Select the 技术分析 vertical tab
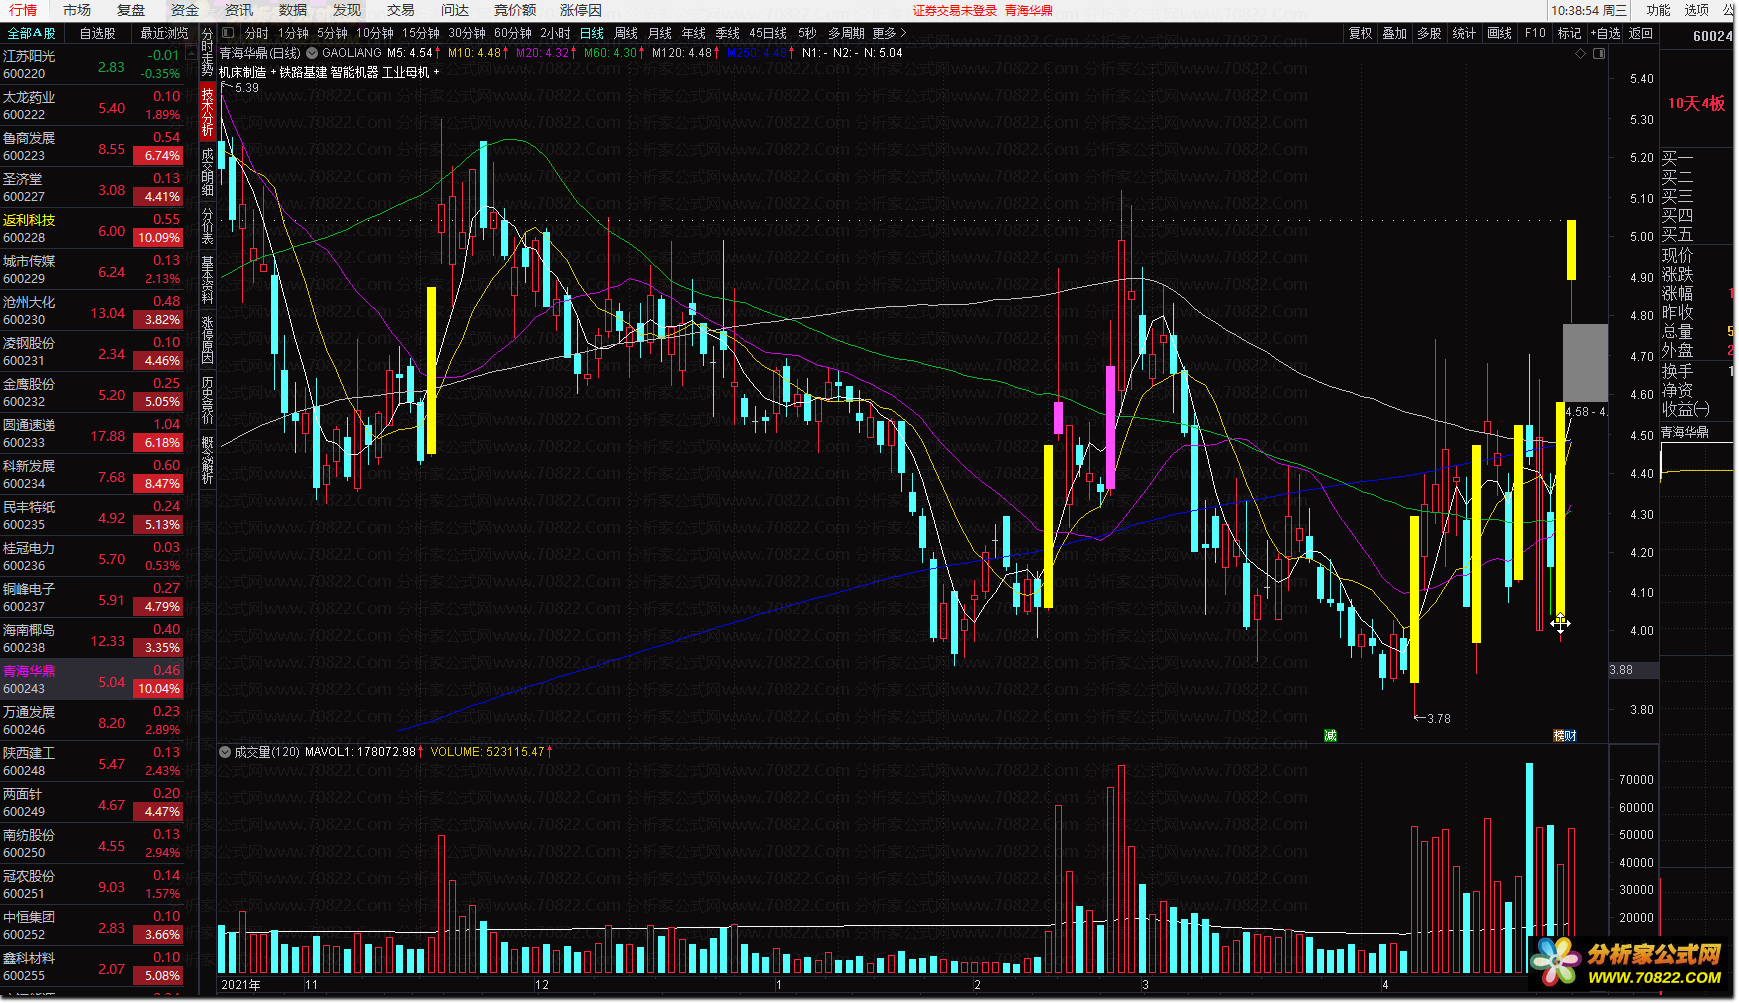 (x=207, y=111)
